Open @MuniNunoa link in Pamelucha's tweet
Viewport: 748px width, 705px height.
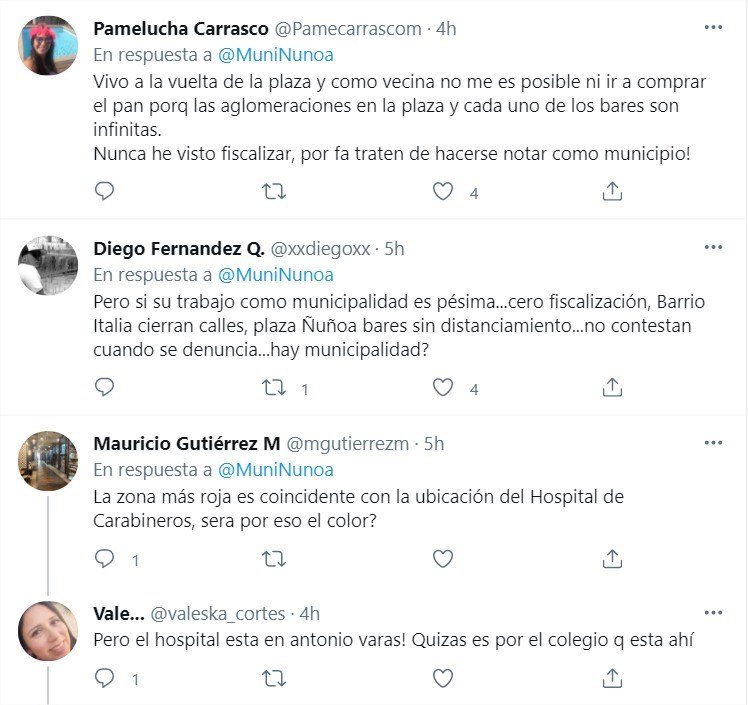(275, 54)
